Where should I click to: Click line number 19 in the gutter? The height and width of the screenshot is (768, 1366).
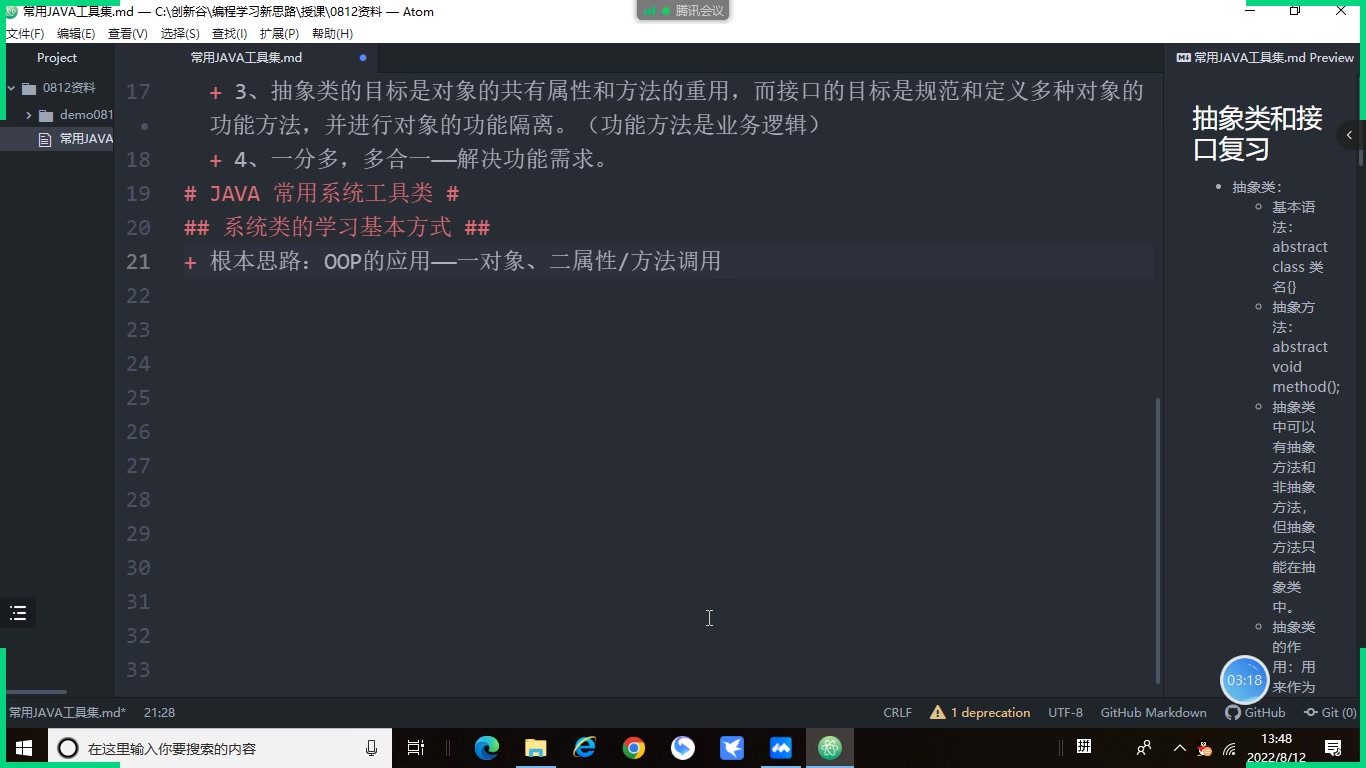(138, 194)
